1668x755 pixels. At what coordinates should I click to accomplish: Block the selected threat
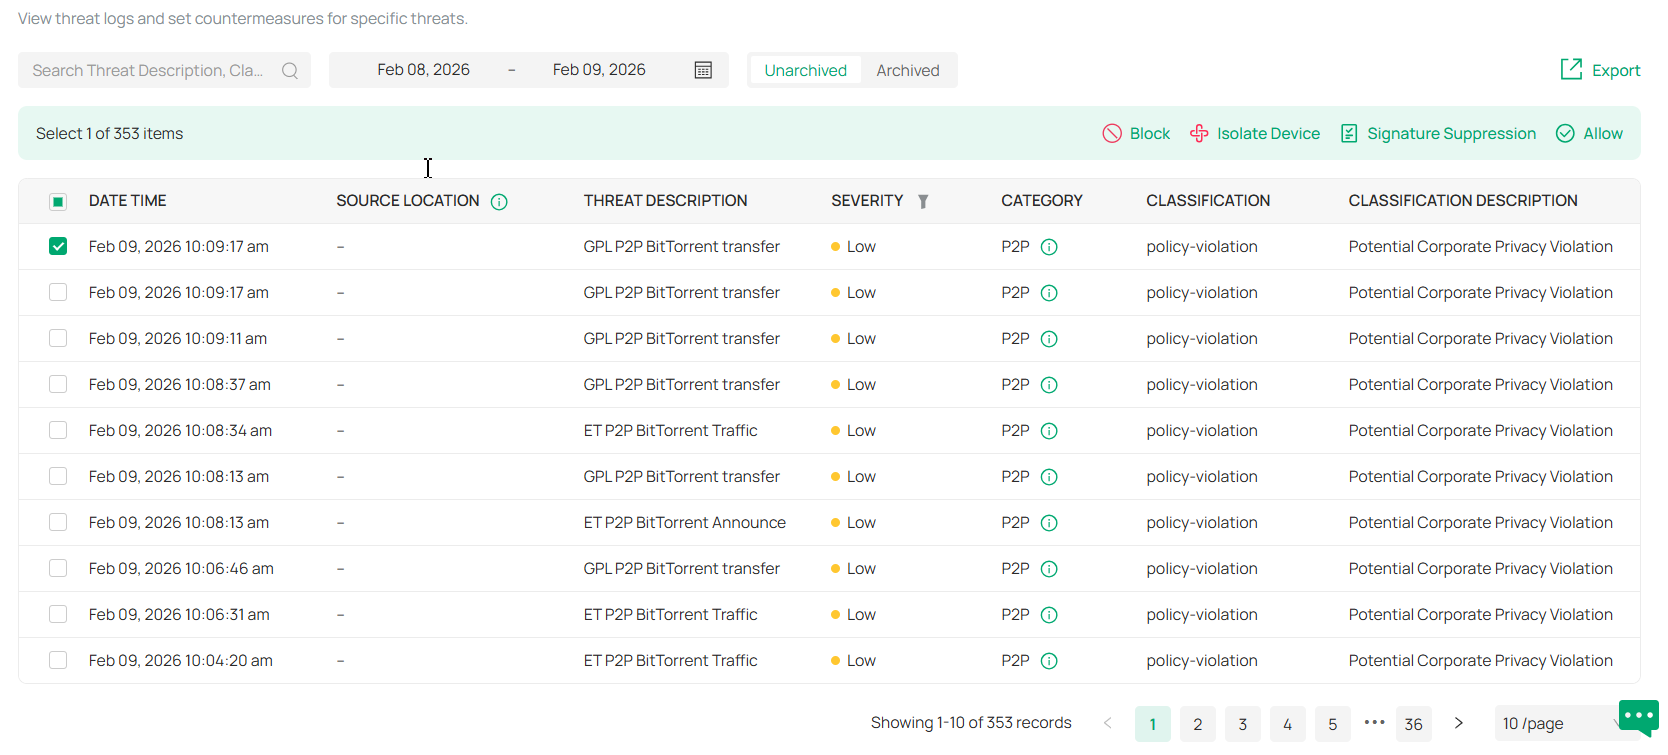click(1136, 134)
